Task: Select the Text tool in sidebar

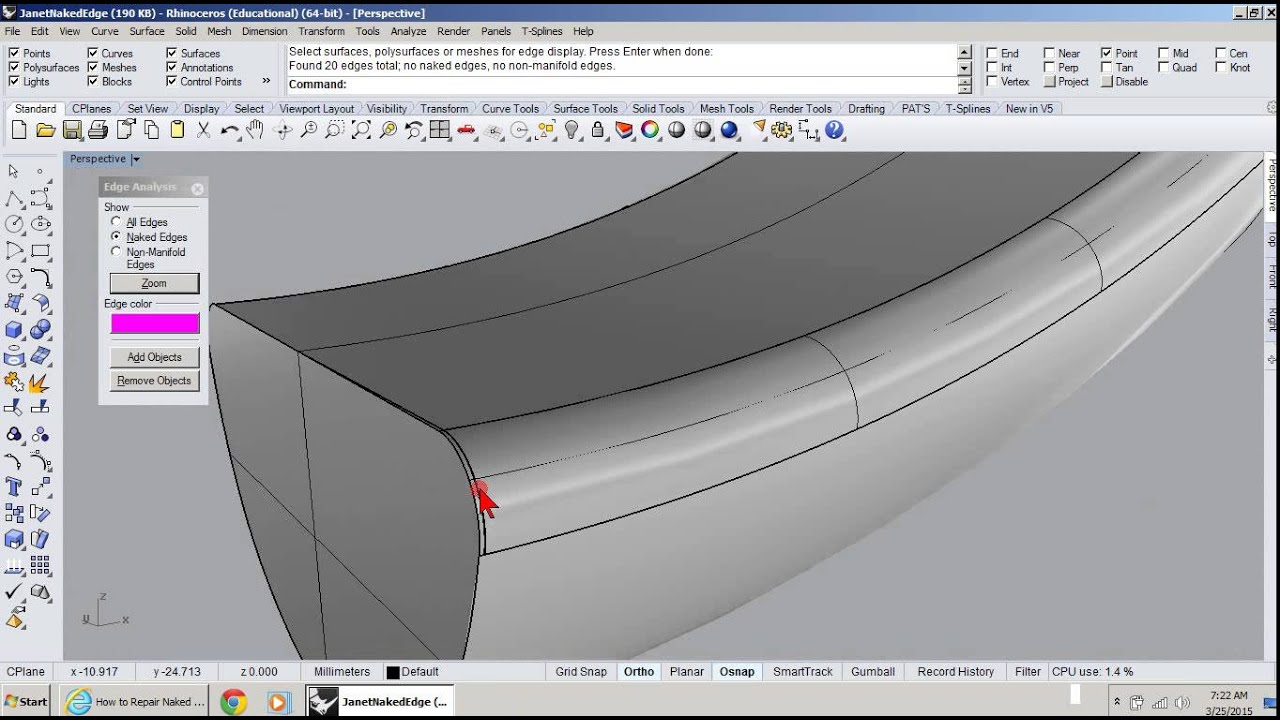Action: click(14, 487)
